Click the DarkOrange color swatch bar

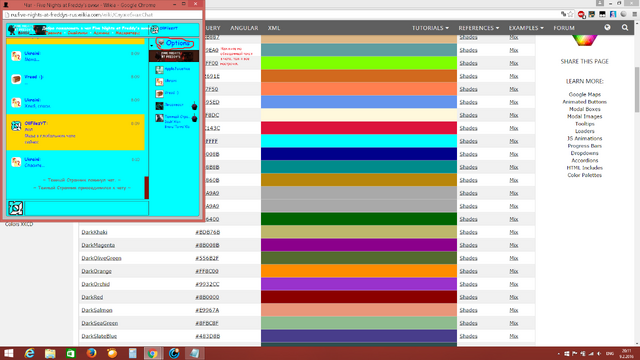(x=359, y=271)
